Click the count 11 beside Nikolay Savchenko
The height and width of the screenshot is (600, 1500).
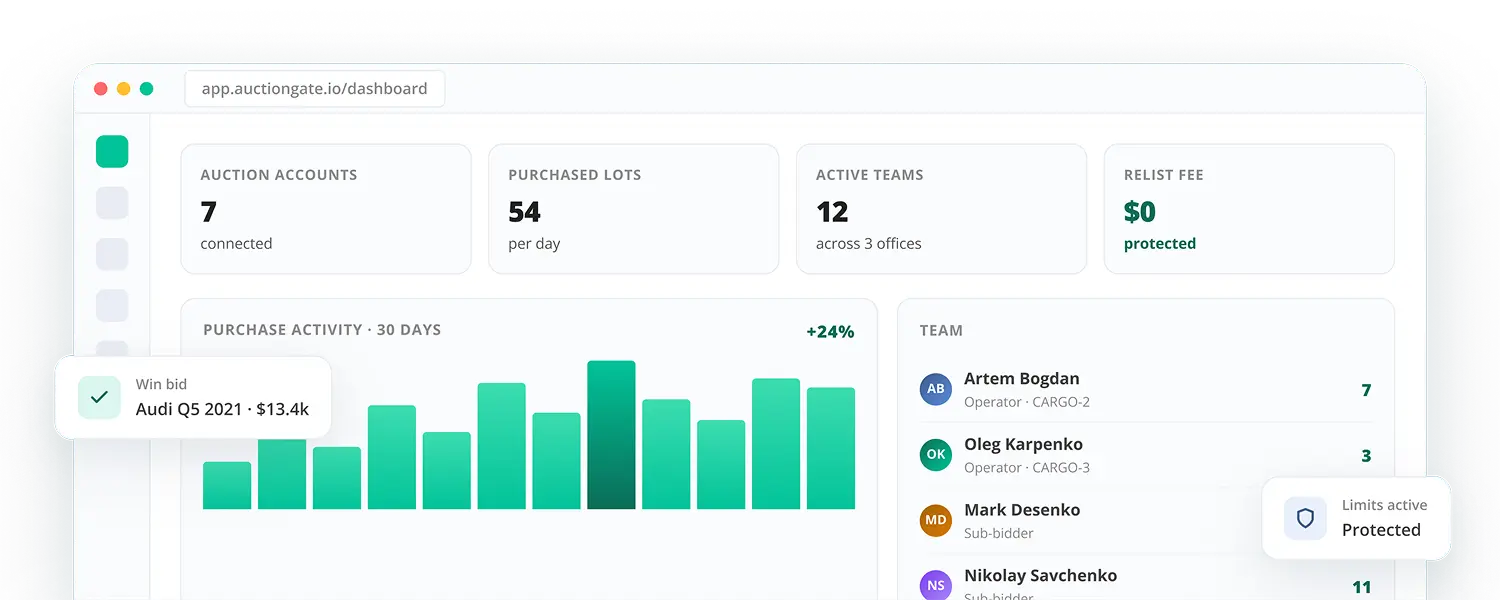coord(1362,587)
